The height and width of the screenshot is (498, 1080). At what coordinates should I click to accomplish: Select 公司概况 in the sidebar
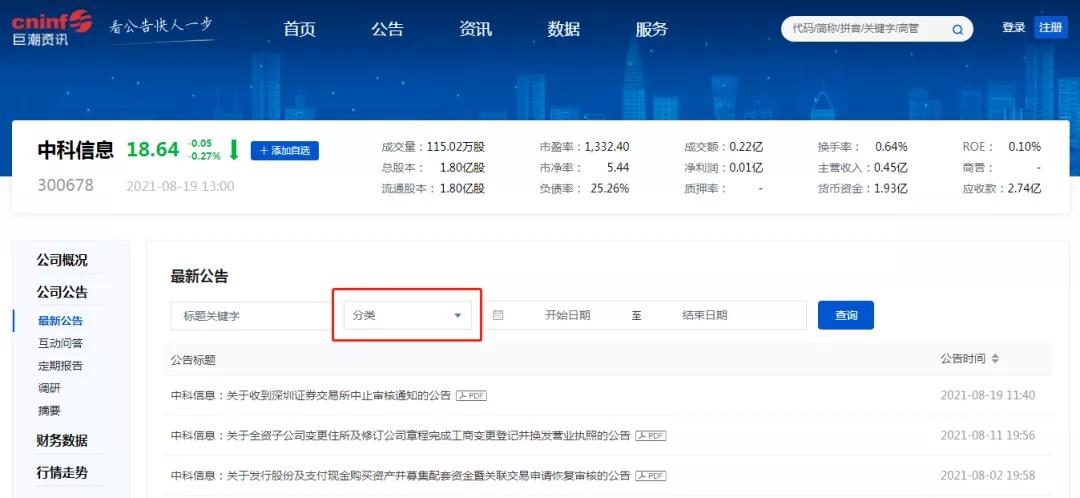point(62,260)
